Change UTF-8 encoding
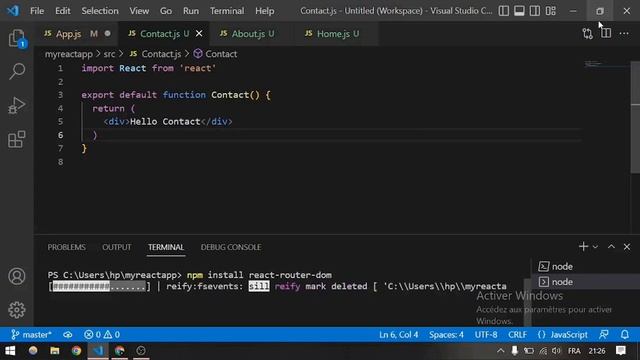 tap(486, 335)
